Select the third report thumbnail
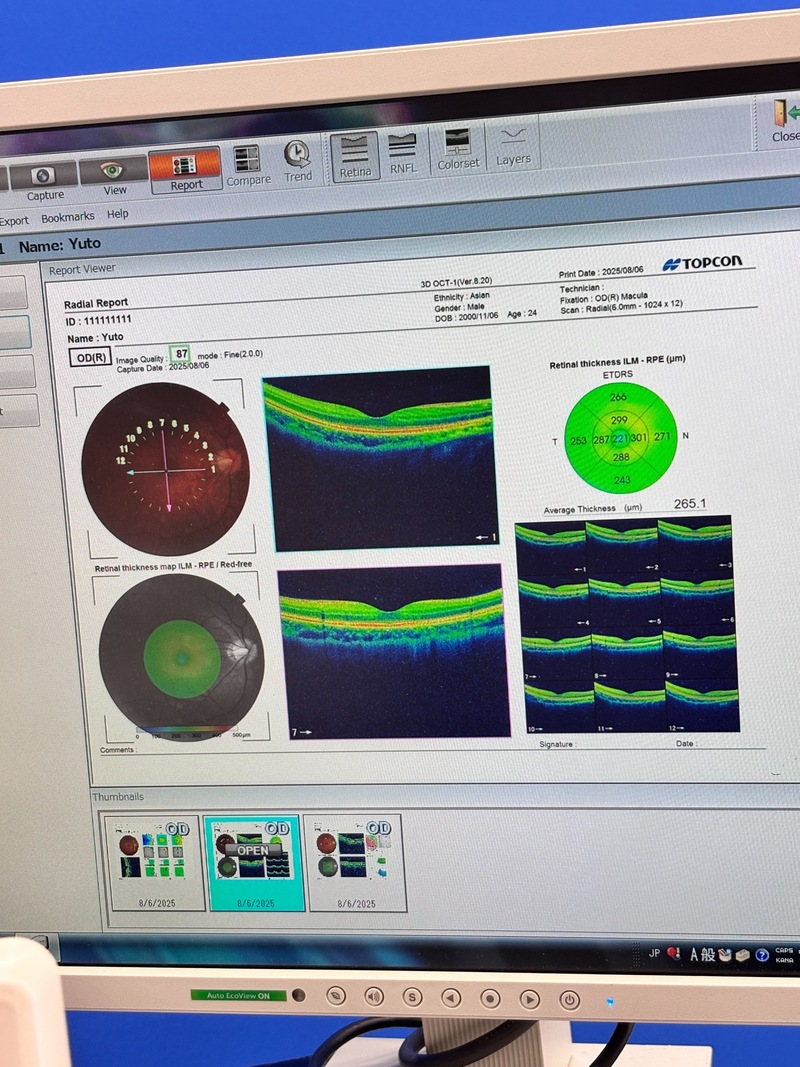This screenshot has width=800, height=1067. [355, 860]
